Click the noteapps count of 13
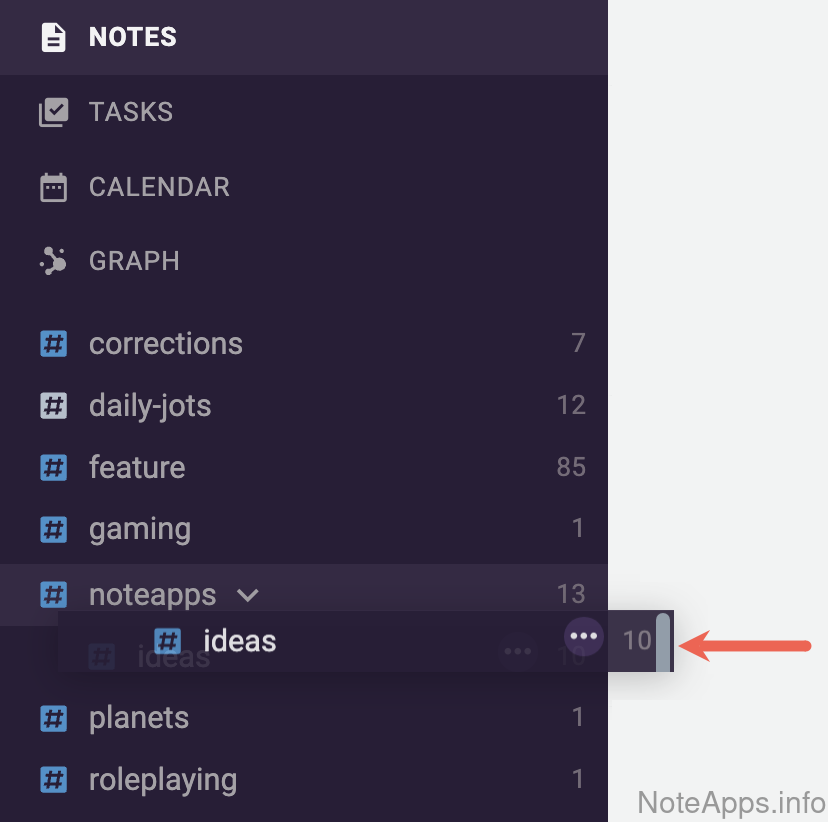828x822 pixels. [x=570, y=594]
